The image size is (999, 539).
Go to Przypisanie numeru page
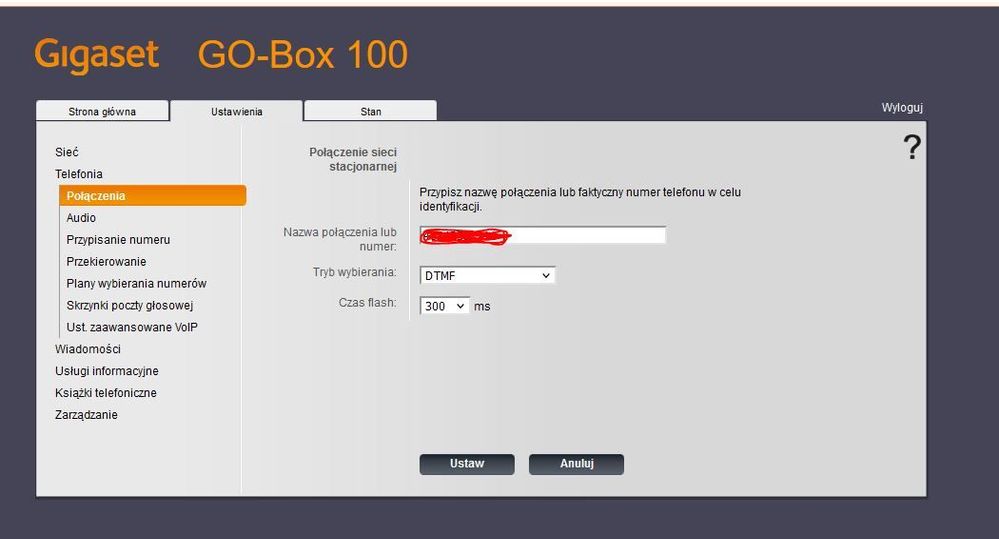tap(118, 240)
